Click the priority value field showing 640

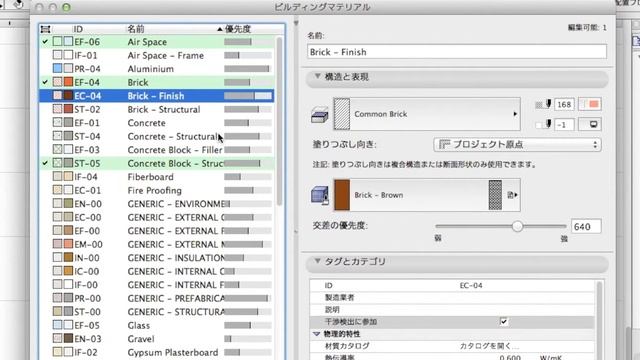tap(586, 227)
